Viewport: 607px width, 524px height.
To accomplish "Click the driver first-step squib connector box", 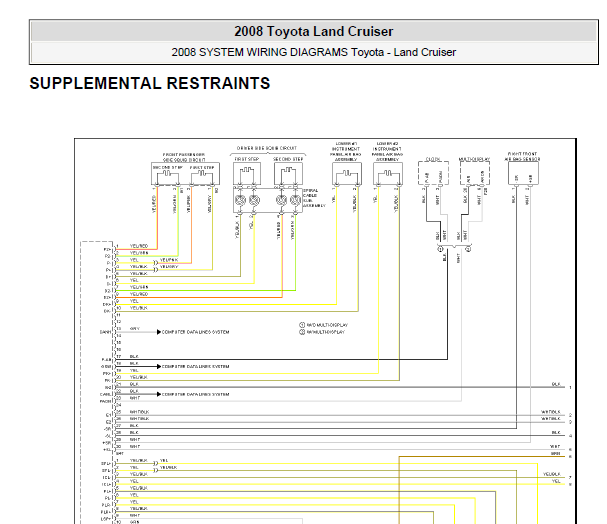I will (247, 174).
